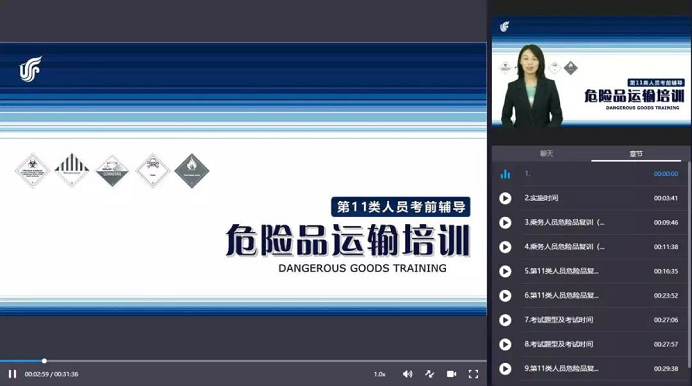Enter fullscreen mode
Image resolution: width=692 pixels, height=386 pixels.
tap(474, 374)
